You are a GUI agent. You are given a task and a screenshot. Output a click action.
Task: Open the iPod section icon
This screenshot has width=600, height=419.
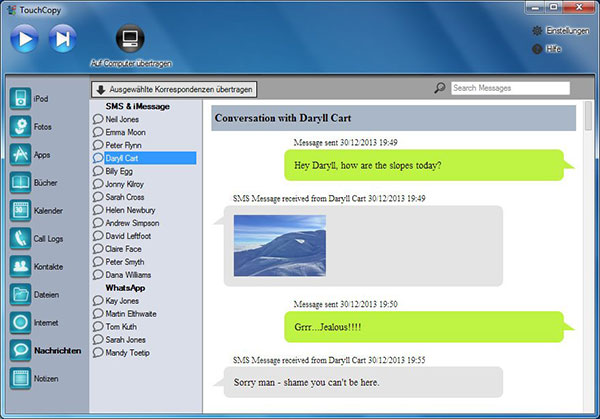coord(21,98)
